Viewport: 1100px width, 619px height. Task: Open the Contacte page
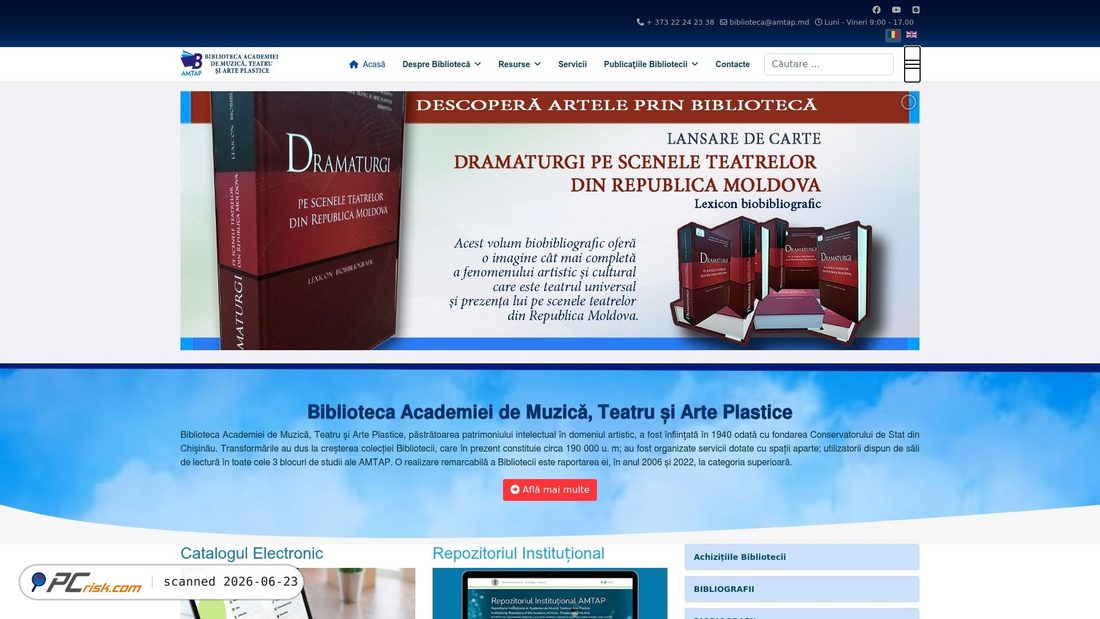[732, 64]
